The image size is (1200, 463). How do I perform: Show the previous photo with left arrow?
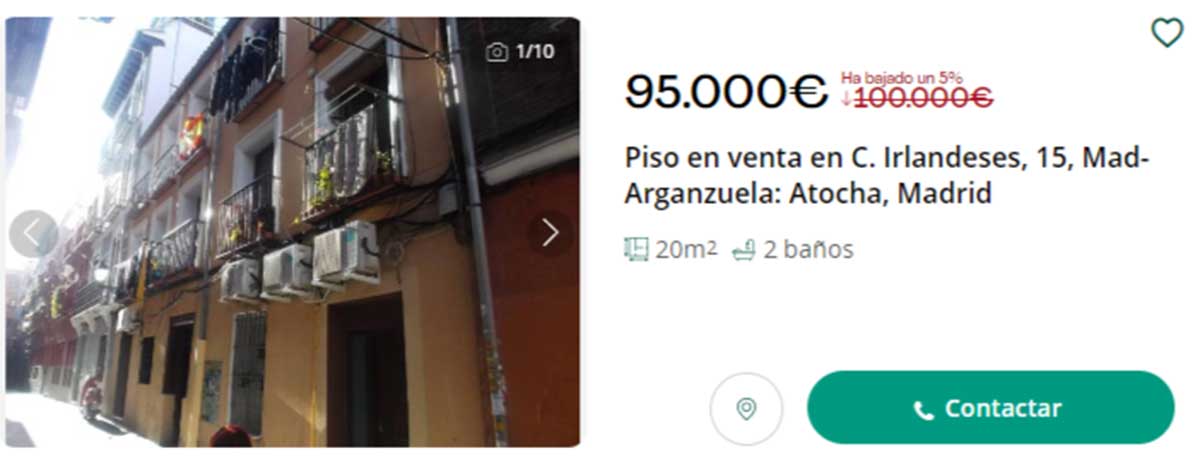(x=33, y=234)
